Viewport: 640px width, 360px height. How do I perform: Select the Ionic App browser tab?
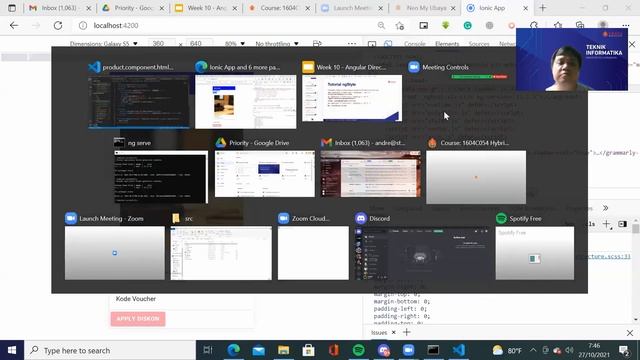pyautogui.click(x=492, y=8)
